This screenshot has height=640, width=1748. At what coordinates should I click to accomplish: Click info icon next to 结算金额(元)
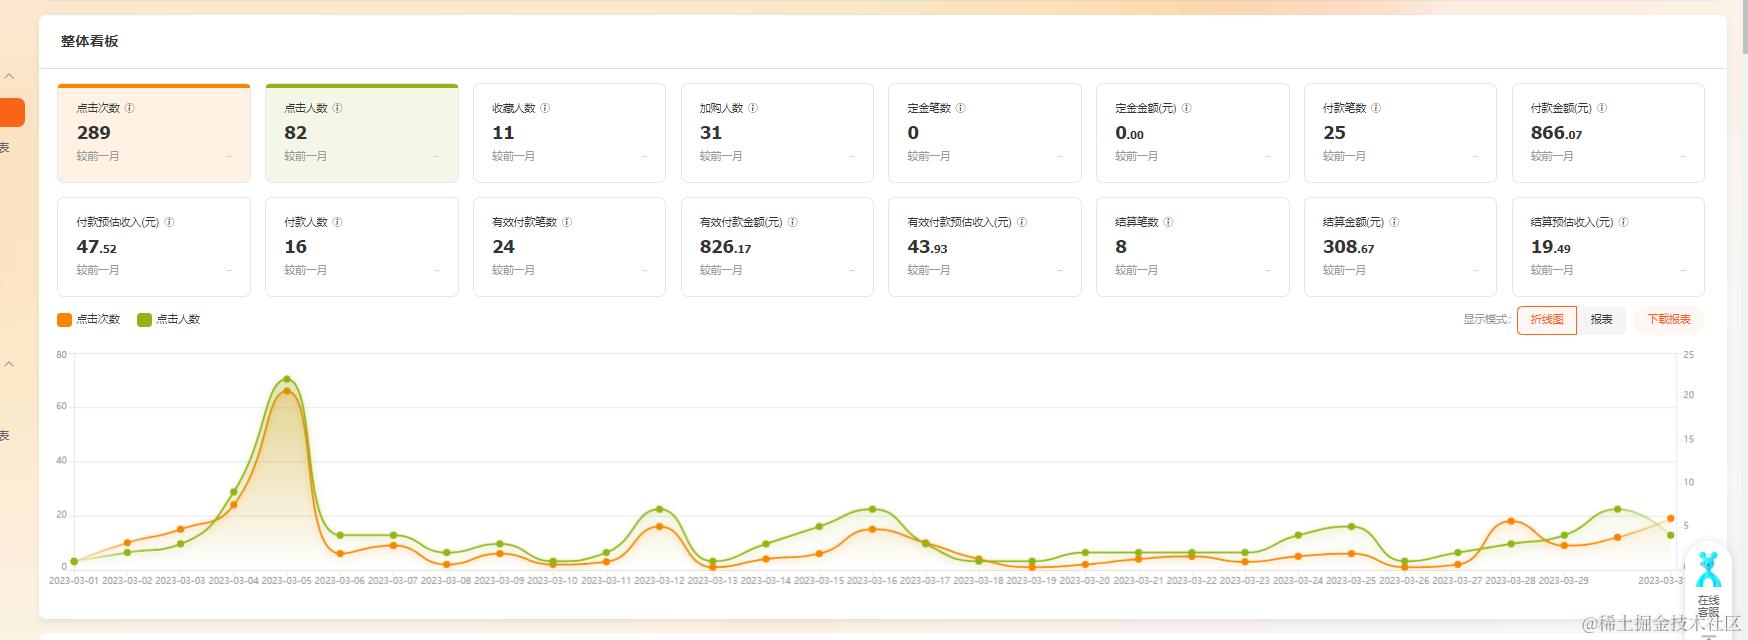[1394, 222]
